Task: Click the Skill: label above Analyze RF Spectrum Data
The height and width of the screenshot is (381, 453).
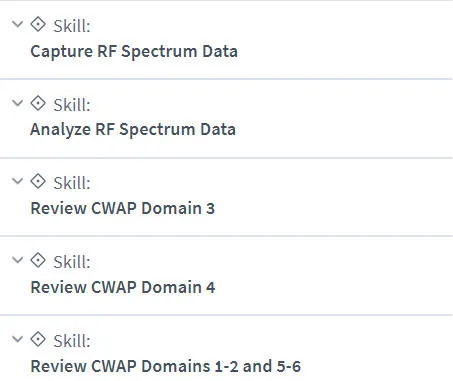Action: (72, 105)
